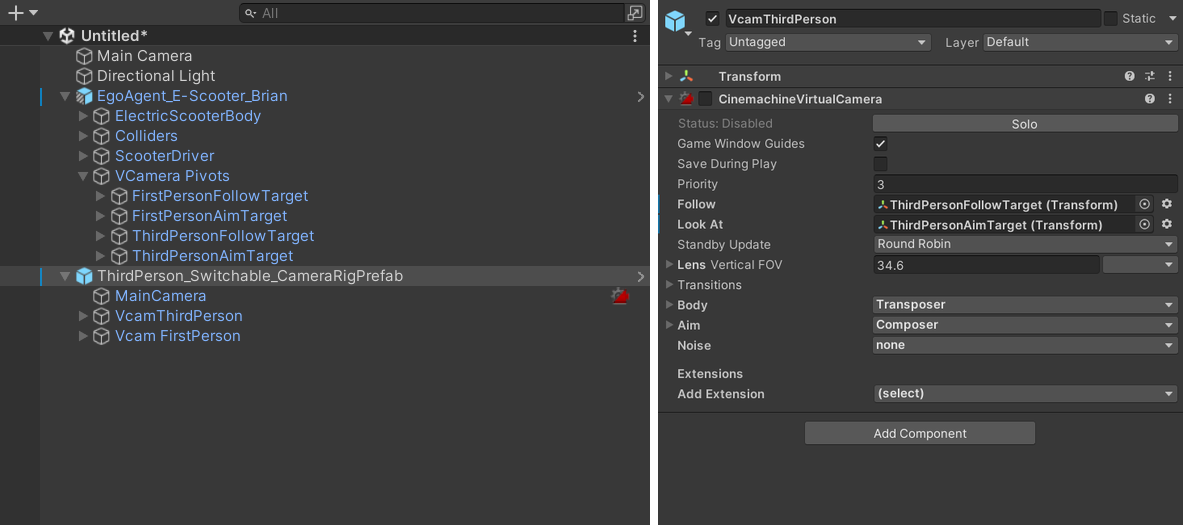The width and height of the screenshot is (1183, 525).
Task: Click the plus create-object button in Hierarchy
Action: pyautogui.click(x=15, y=13)
